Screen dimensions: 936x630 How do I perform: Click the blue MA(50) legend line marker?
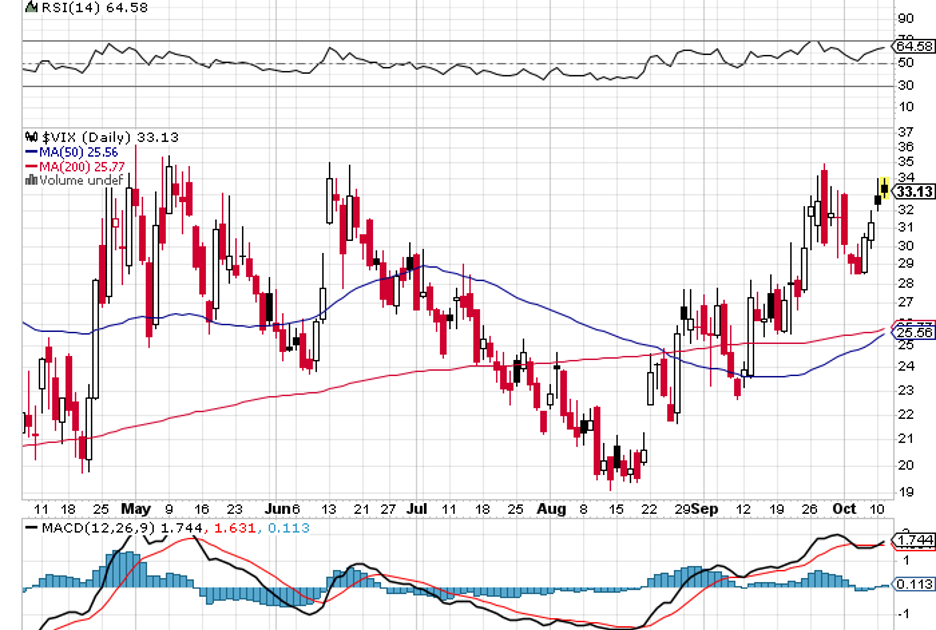tap(31, 152)
